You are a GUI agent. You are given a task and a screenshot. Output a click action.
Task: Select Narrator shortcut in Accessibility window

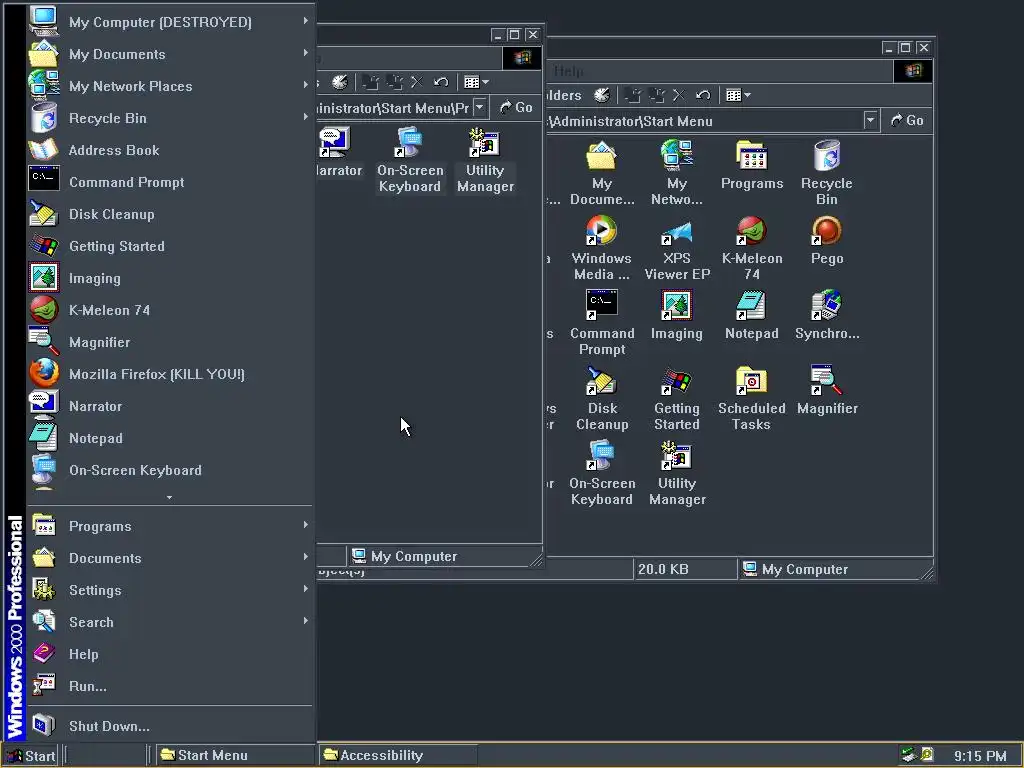pyautogui.click(x=337, y=153)
